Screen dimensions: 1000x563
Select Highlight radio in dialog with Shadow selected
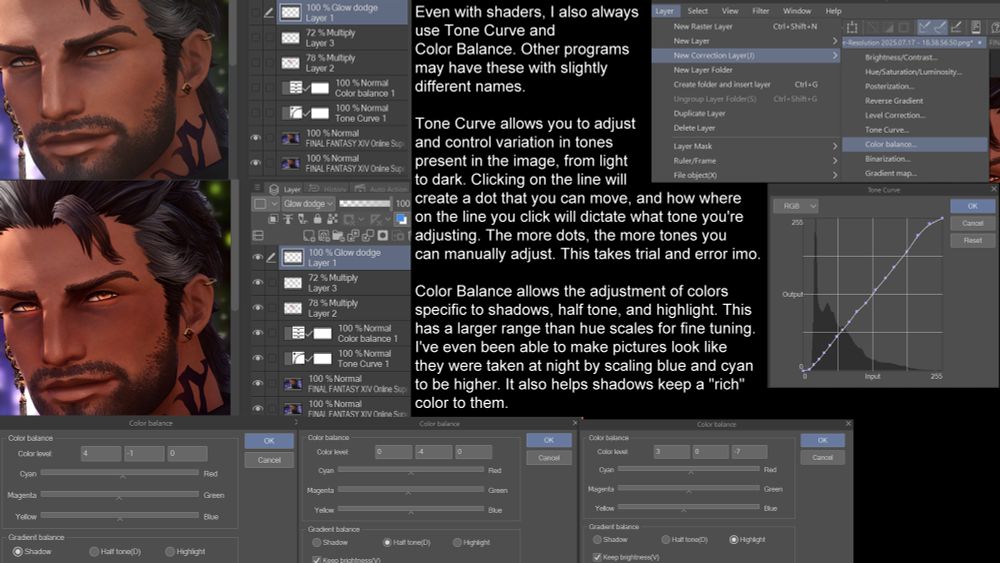click(x=170, y=552)
